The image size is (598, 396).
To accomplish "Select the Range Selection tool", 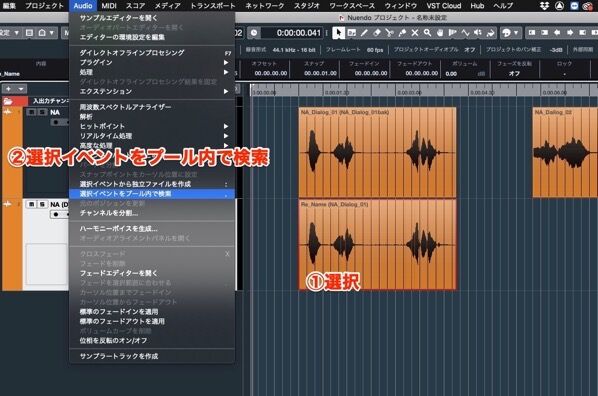I will 352,33.
